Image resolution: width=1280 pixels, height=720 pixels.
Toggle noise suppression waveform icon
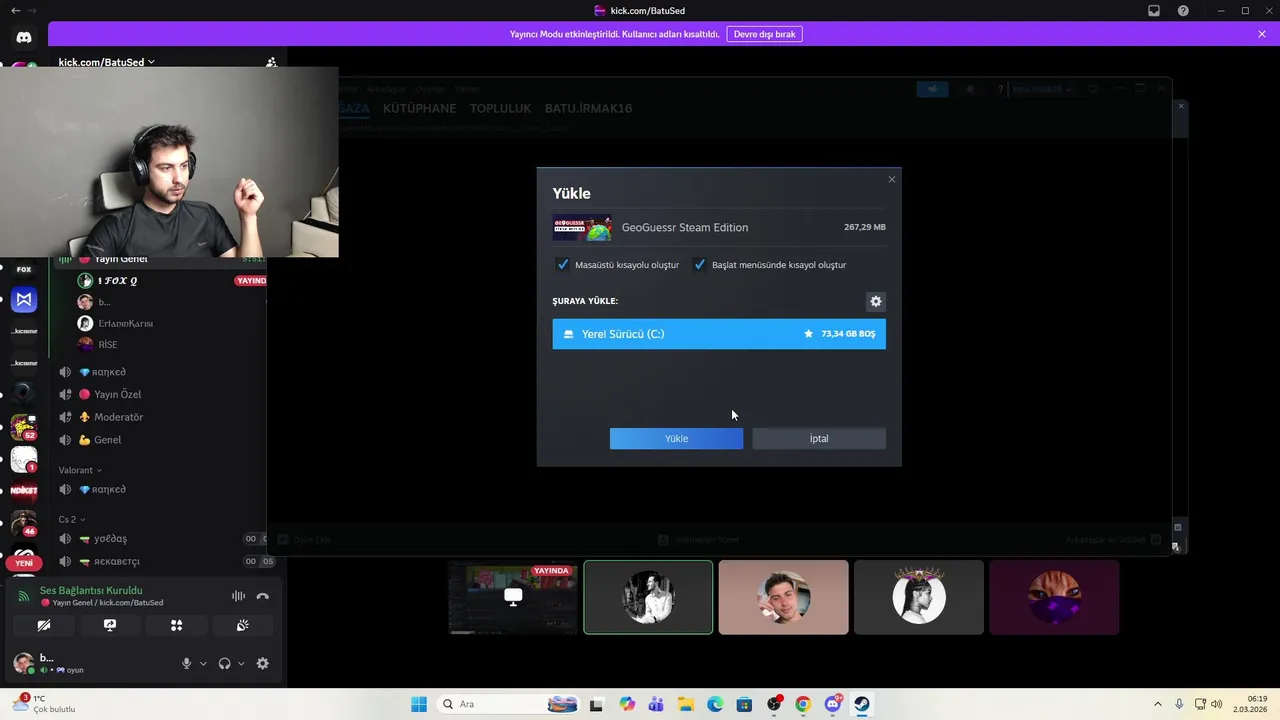(x=238, y=596)
